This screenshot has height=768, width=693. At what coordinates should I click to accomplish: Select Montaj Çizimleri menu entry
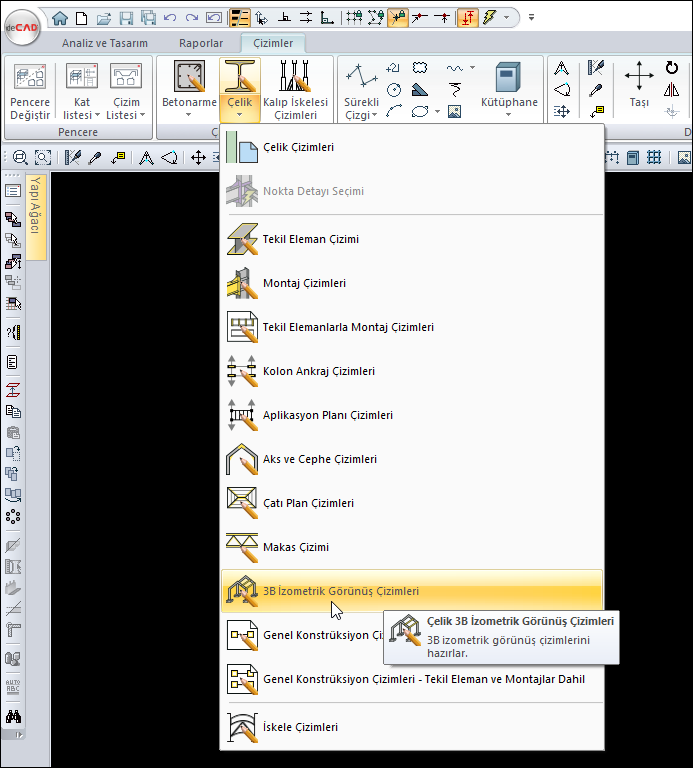point(303,283)
